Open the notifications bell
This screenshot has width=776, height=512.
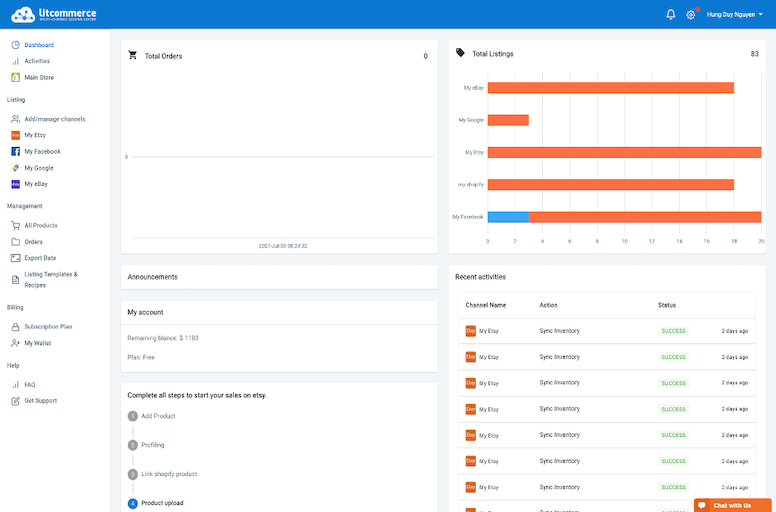671,14
